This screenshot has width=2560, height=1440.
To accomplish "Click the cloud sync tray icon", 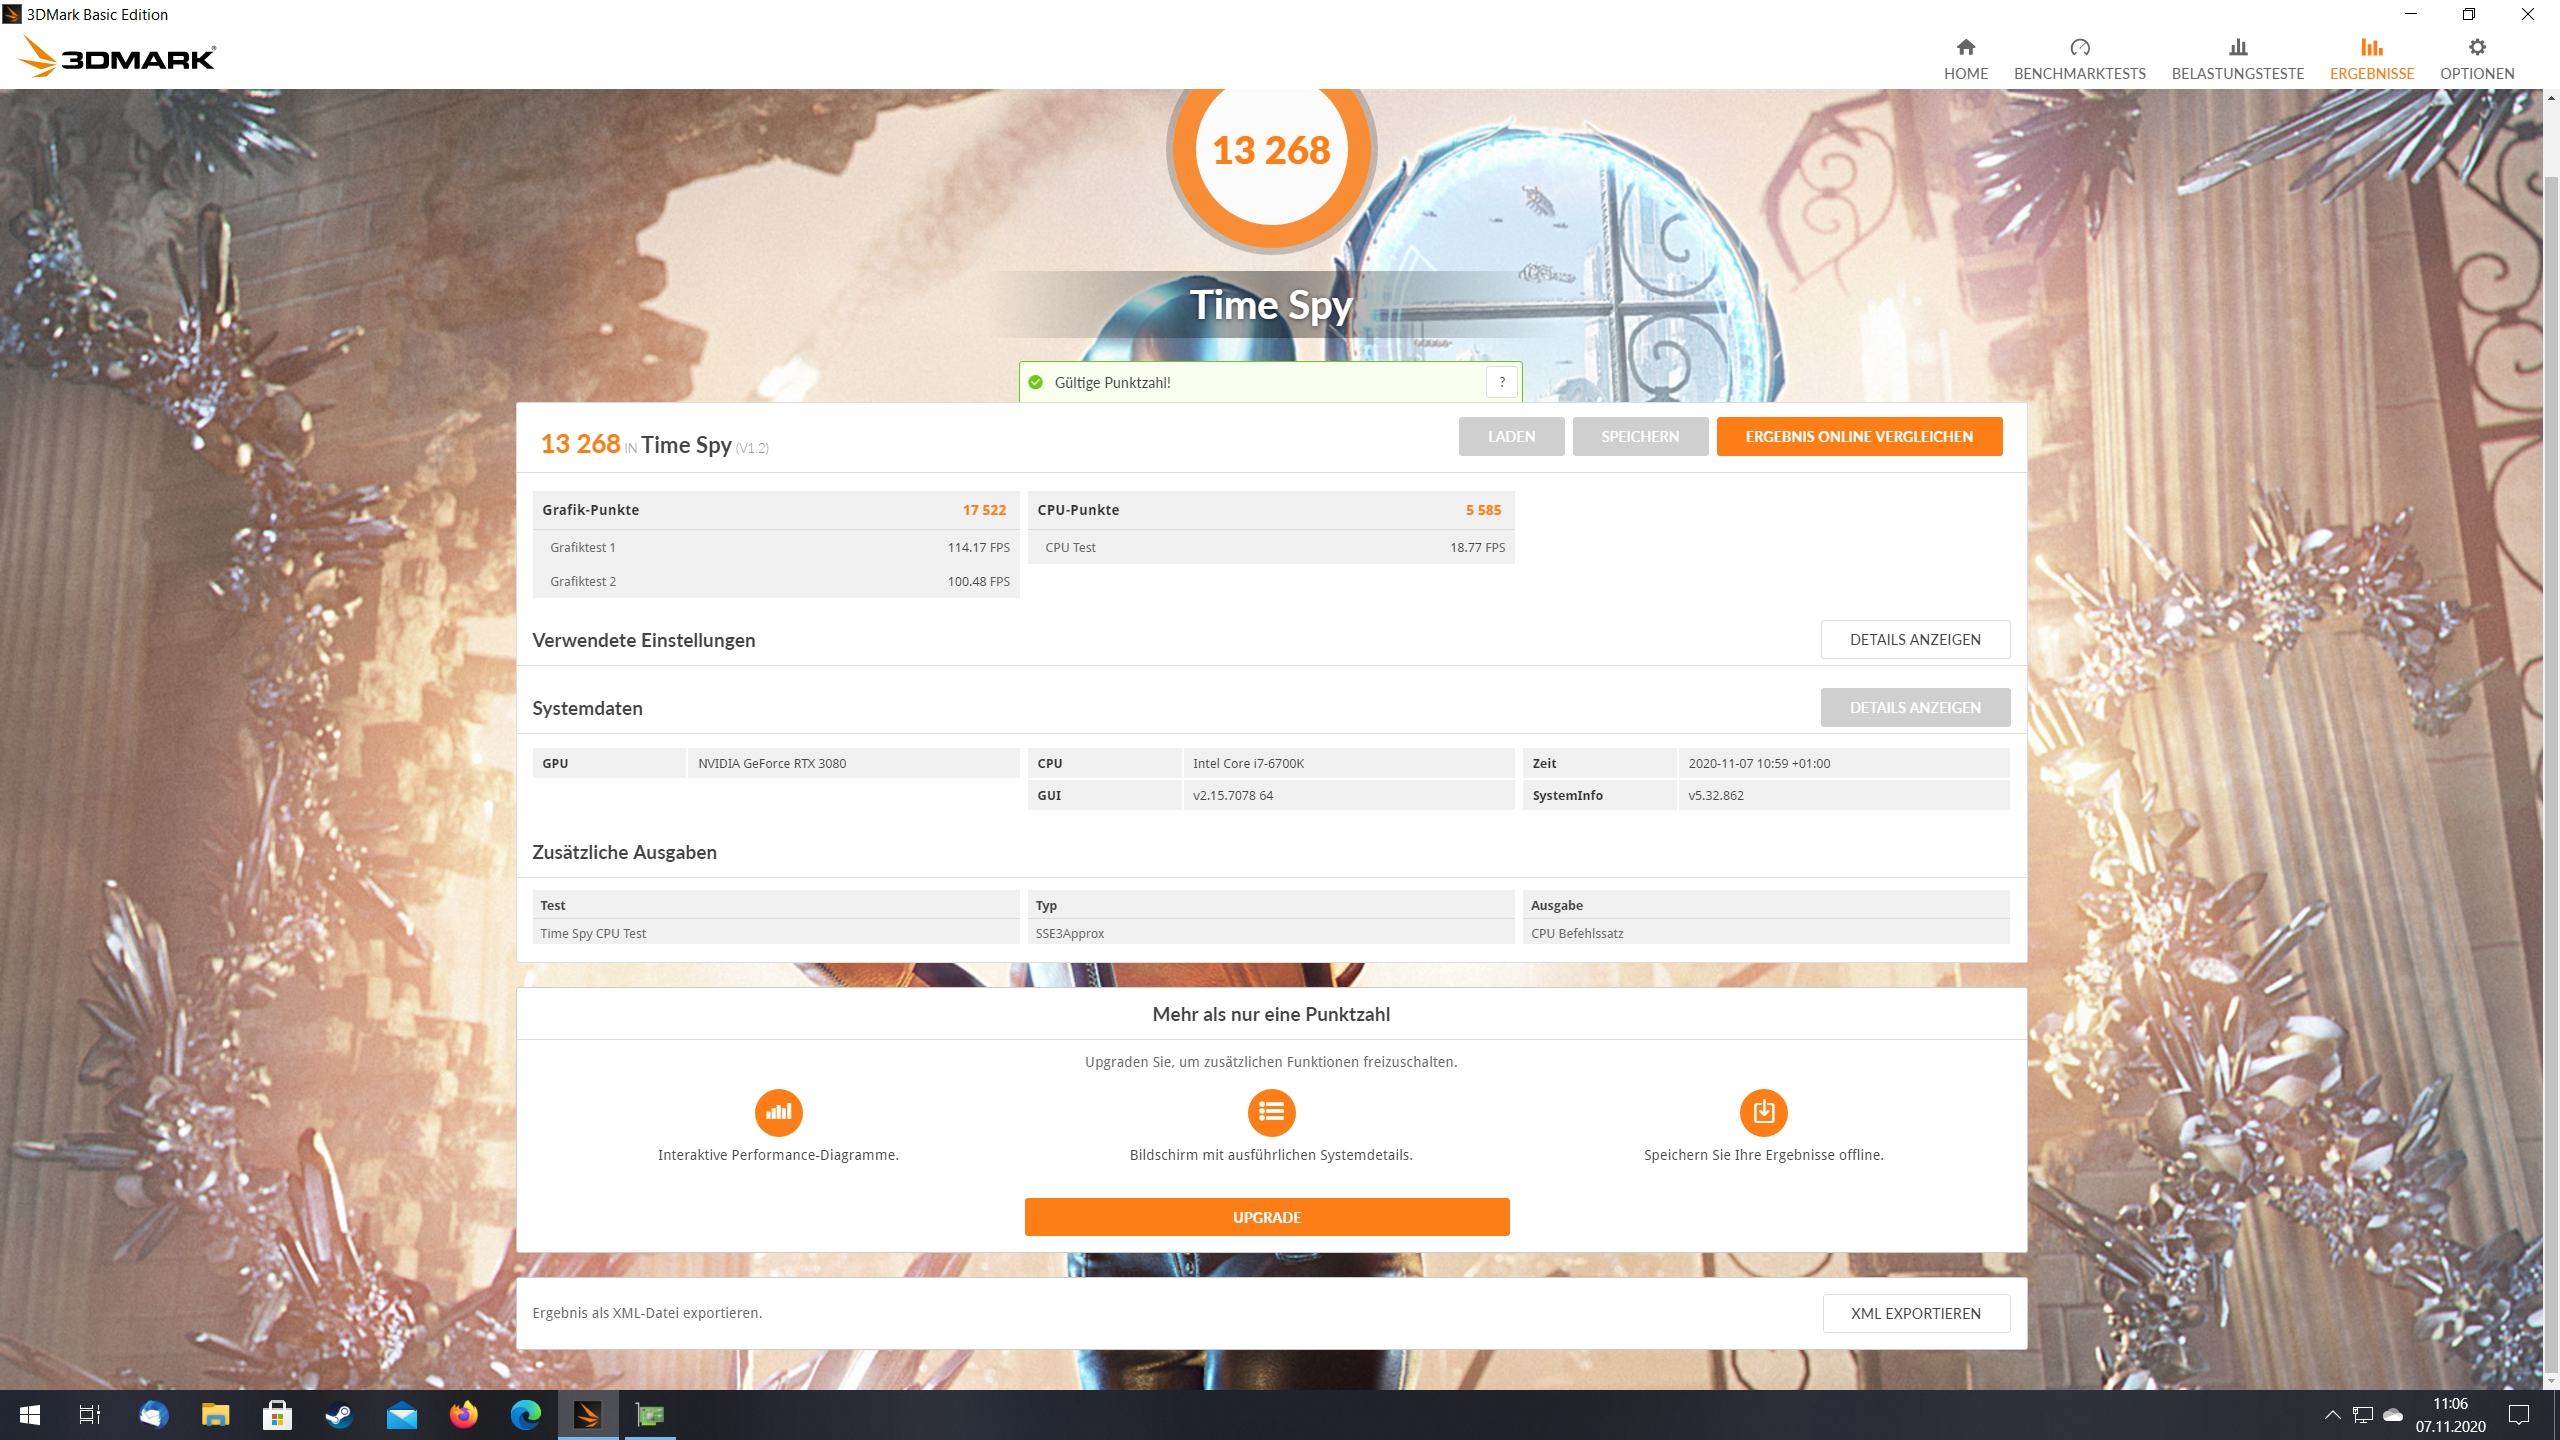I will 2393,1415.
